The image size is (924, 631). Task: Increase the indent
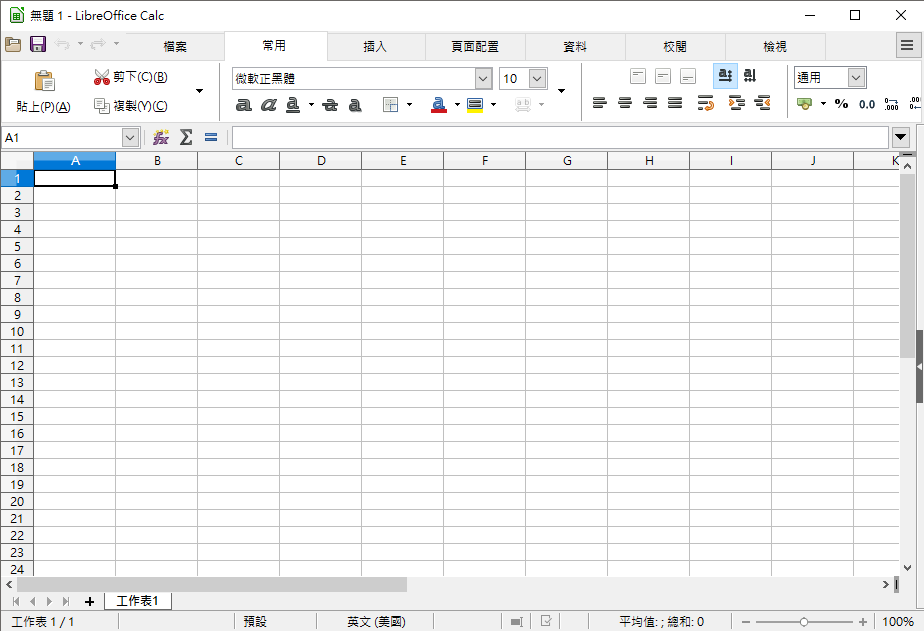pos(737,104)
